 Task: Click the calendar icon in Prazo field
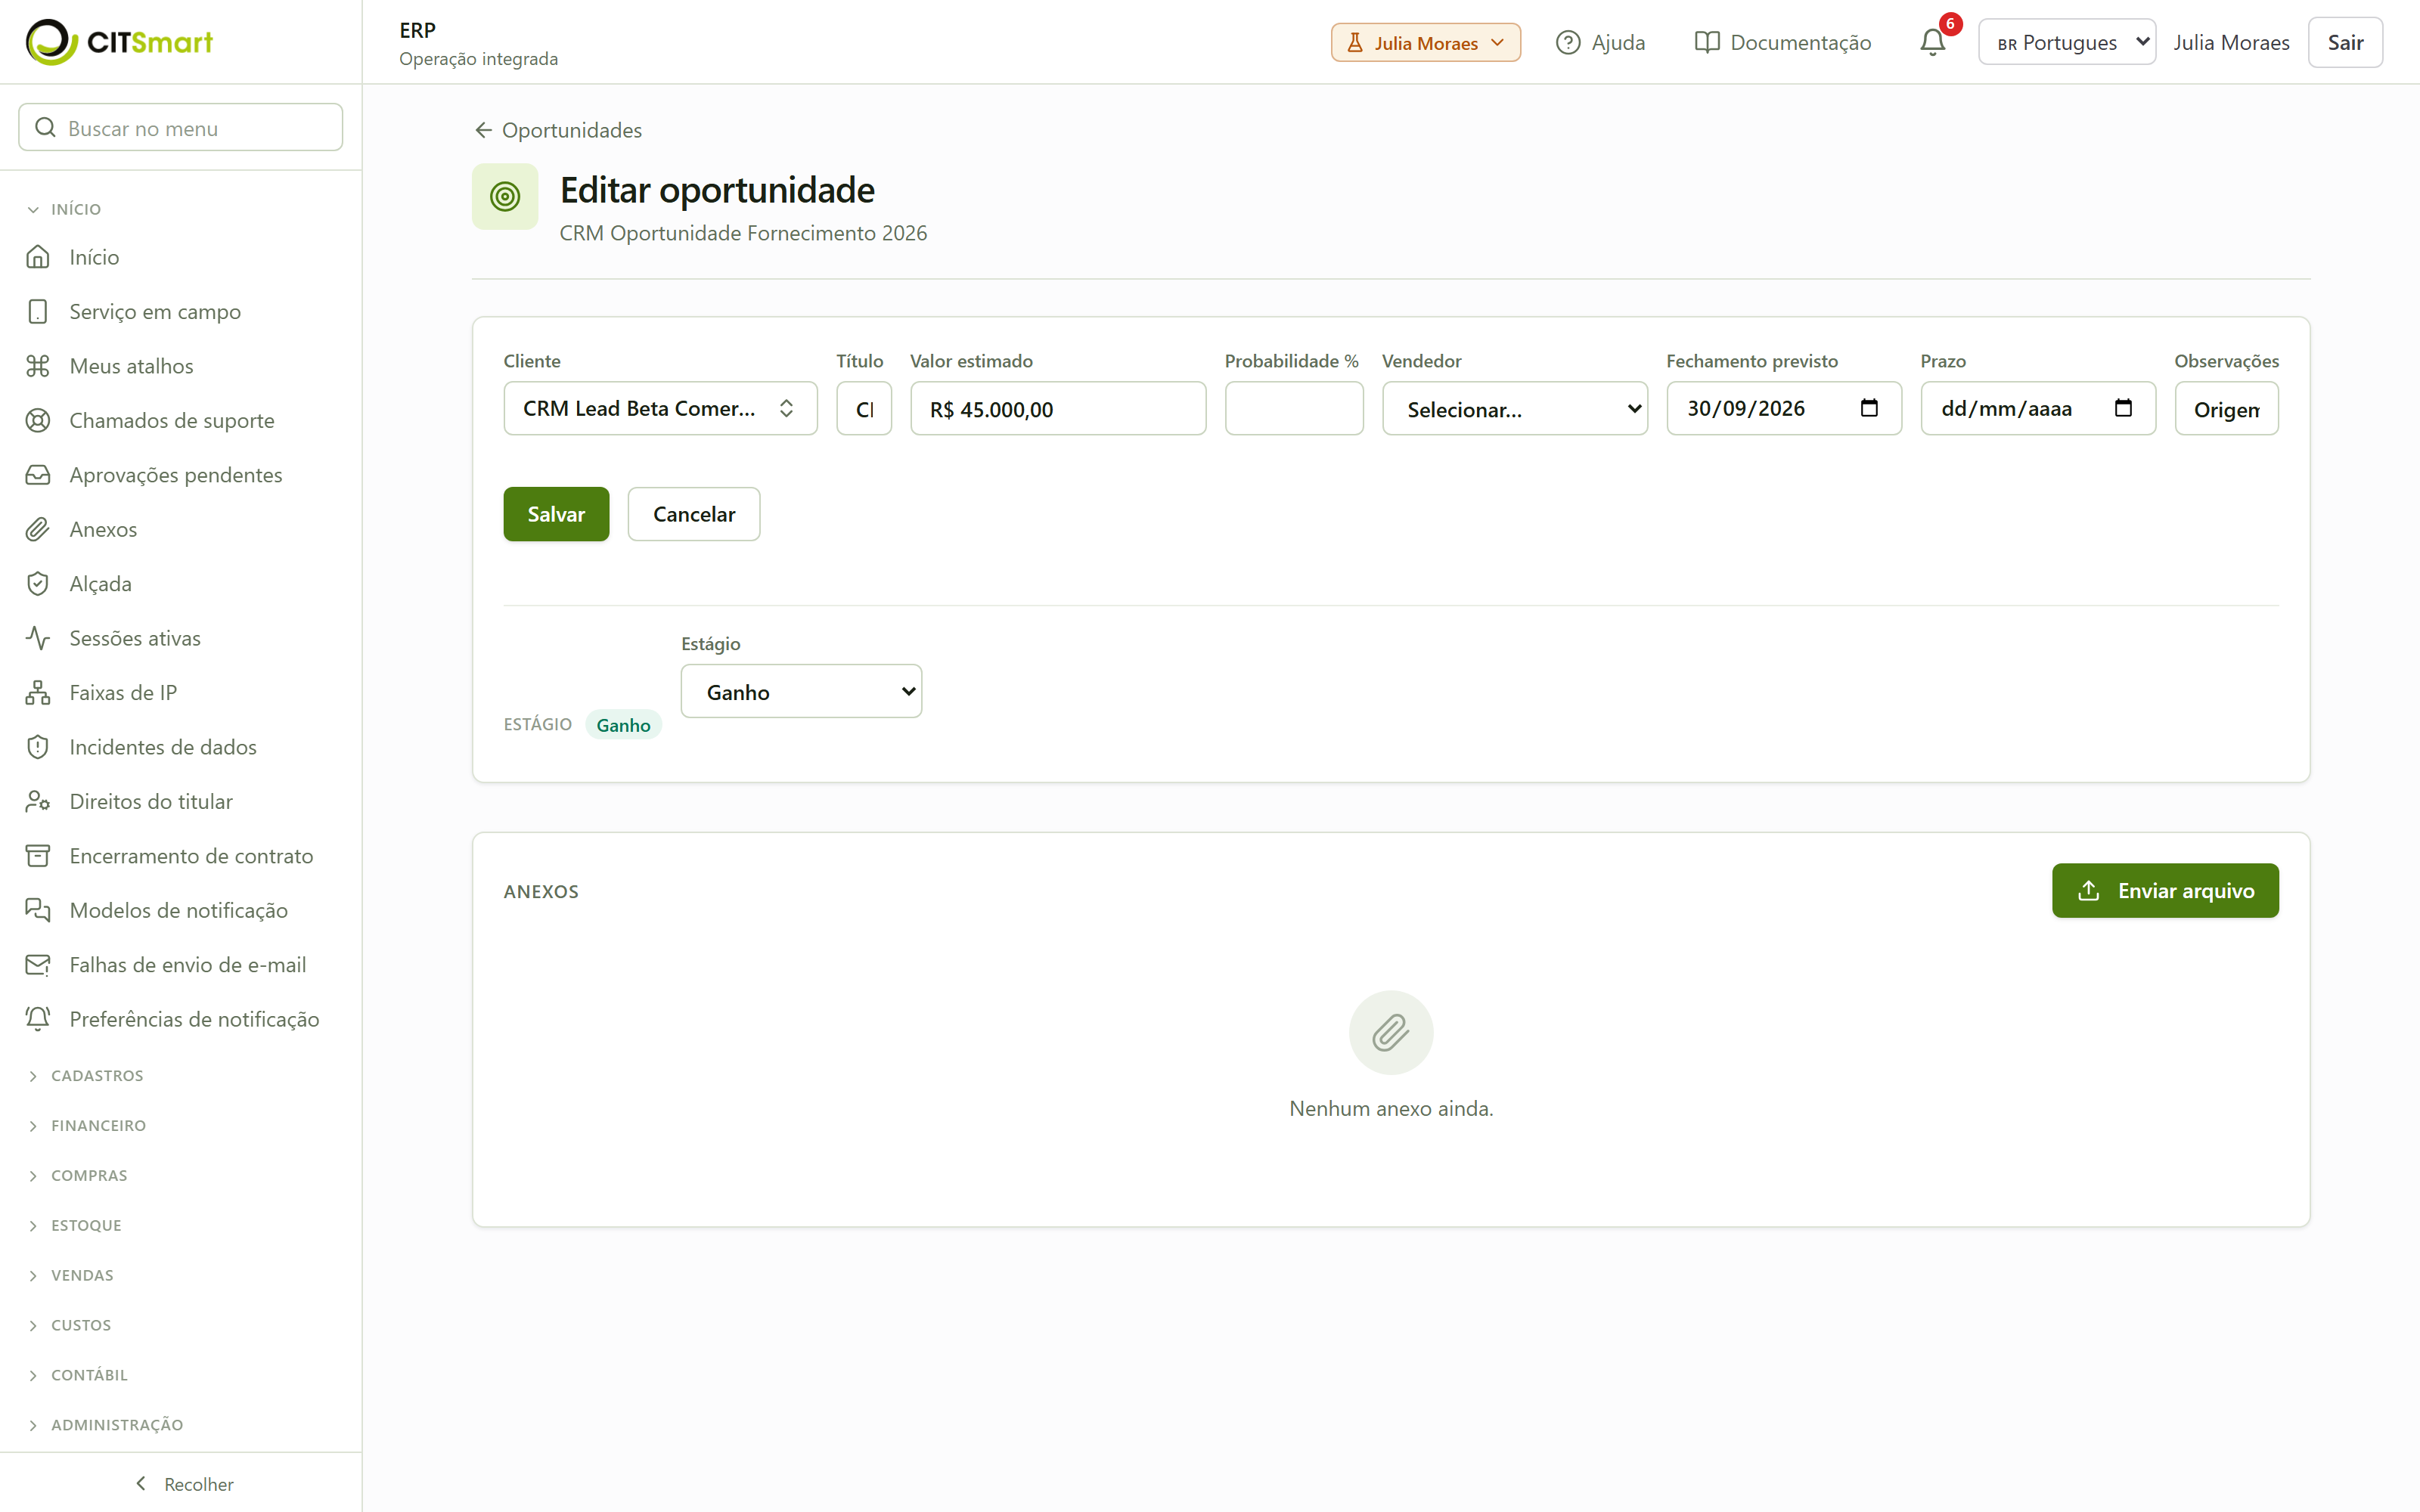click(2123, 408)
